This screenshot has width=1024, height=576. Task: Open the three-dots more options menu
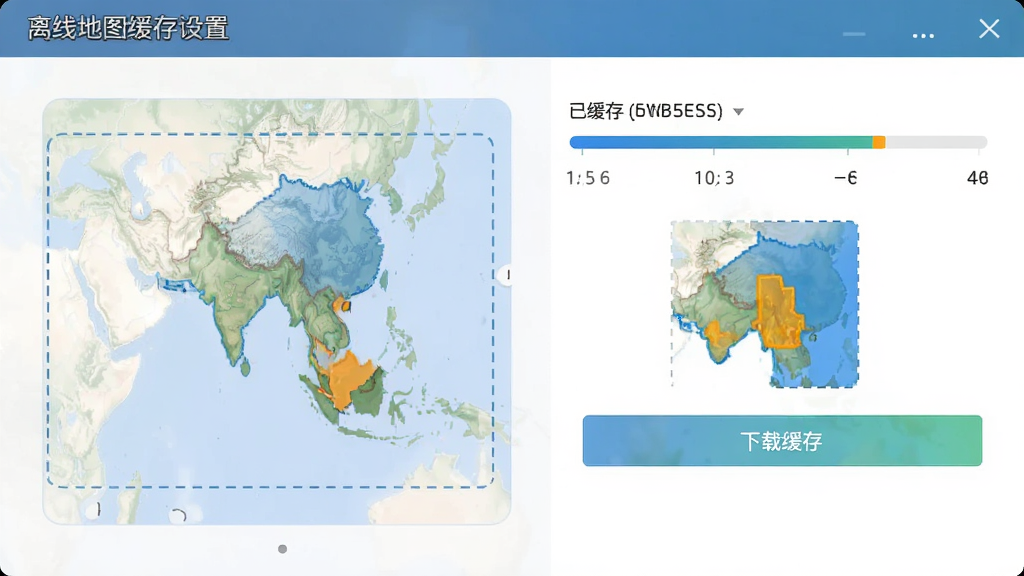pyautogui.click(x=923, y=35)
